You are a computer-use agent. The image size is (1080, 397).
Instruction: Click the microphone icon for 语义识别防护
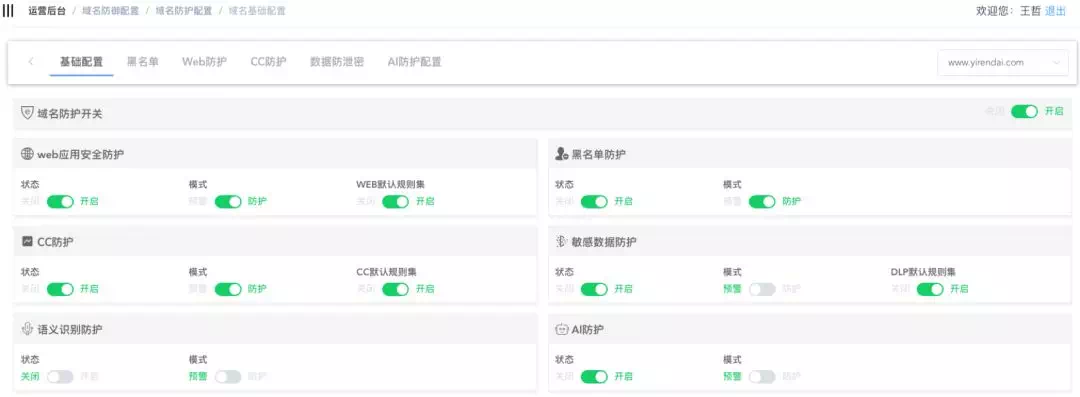pos(28,329)
